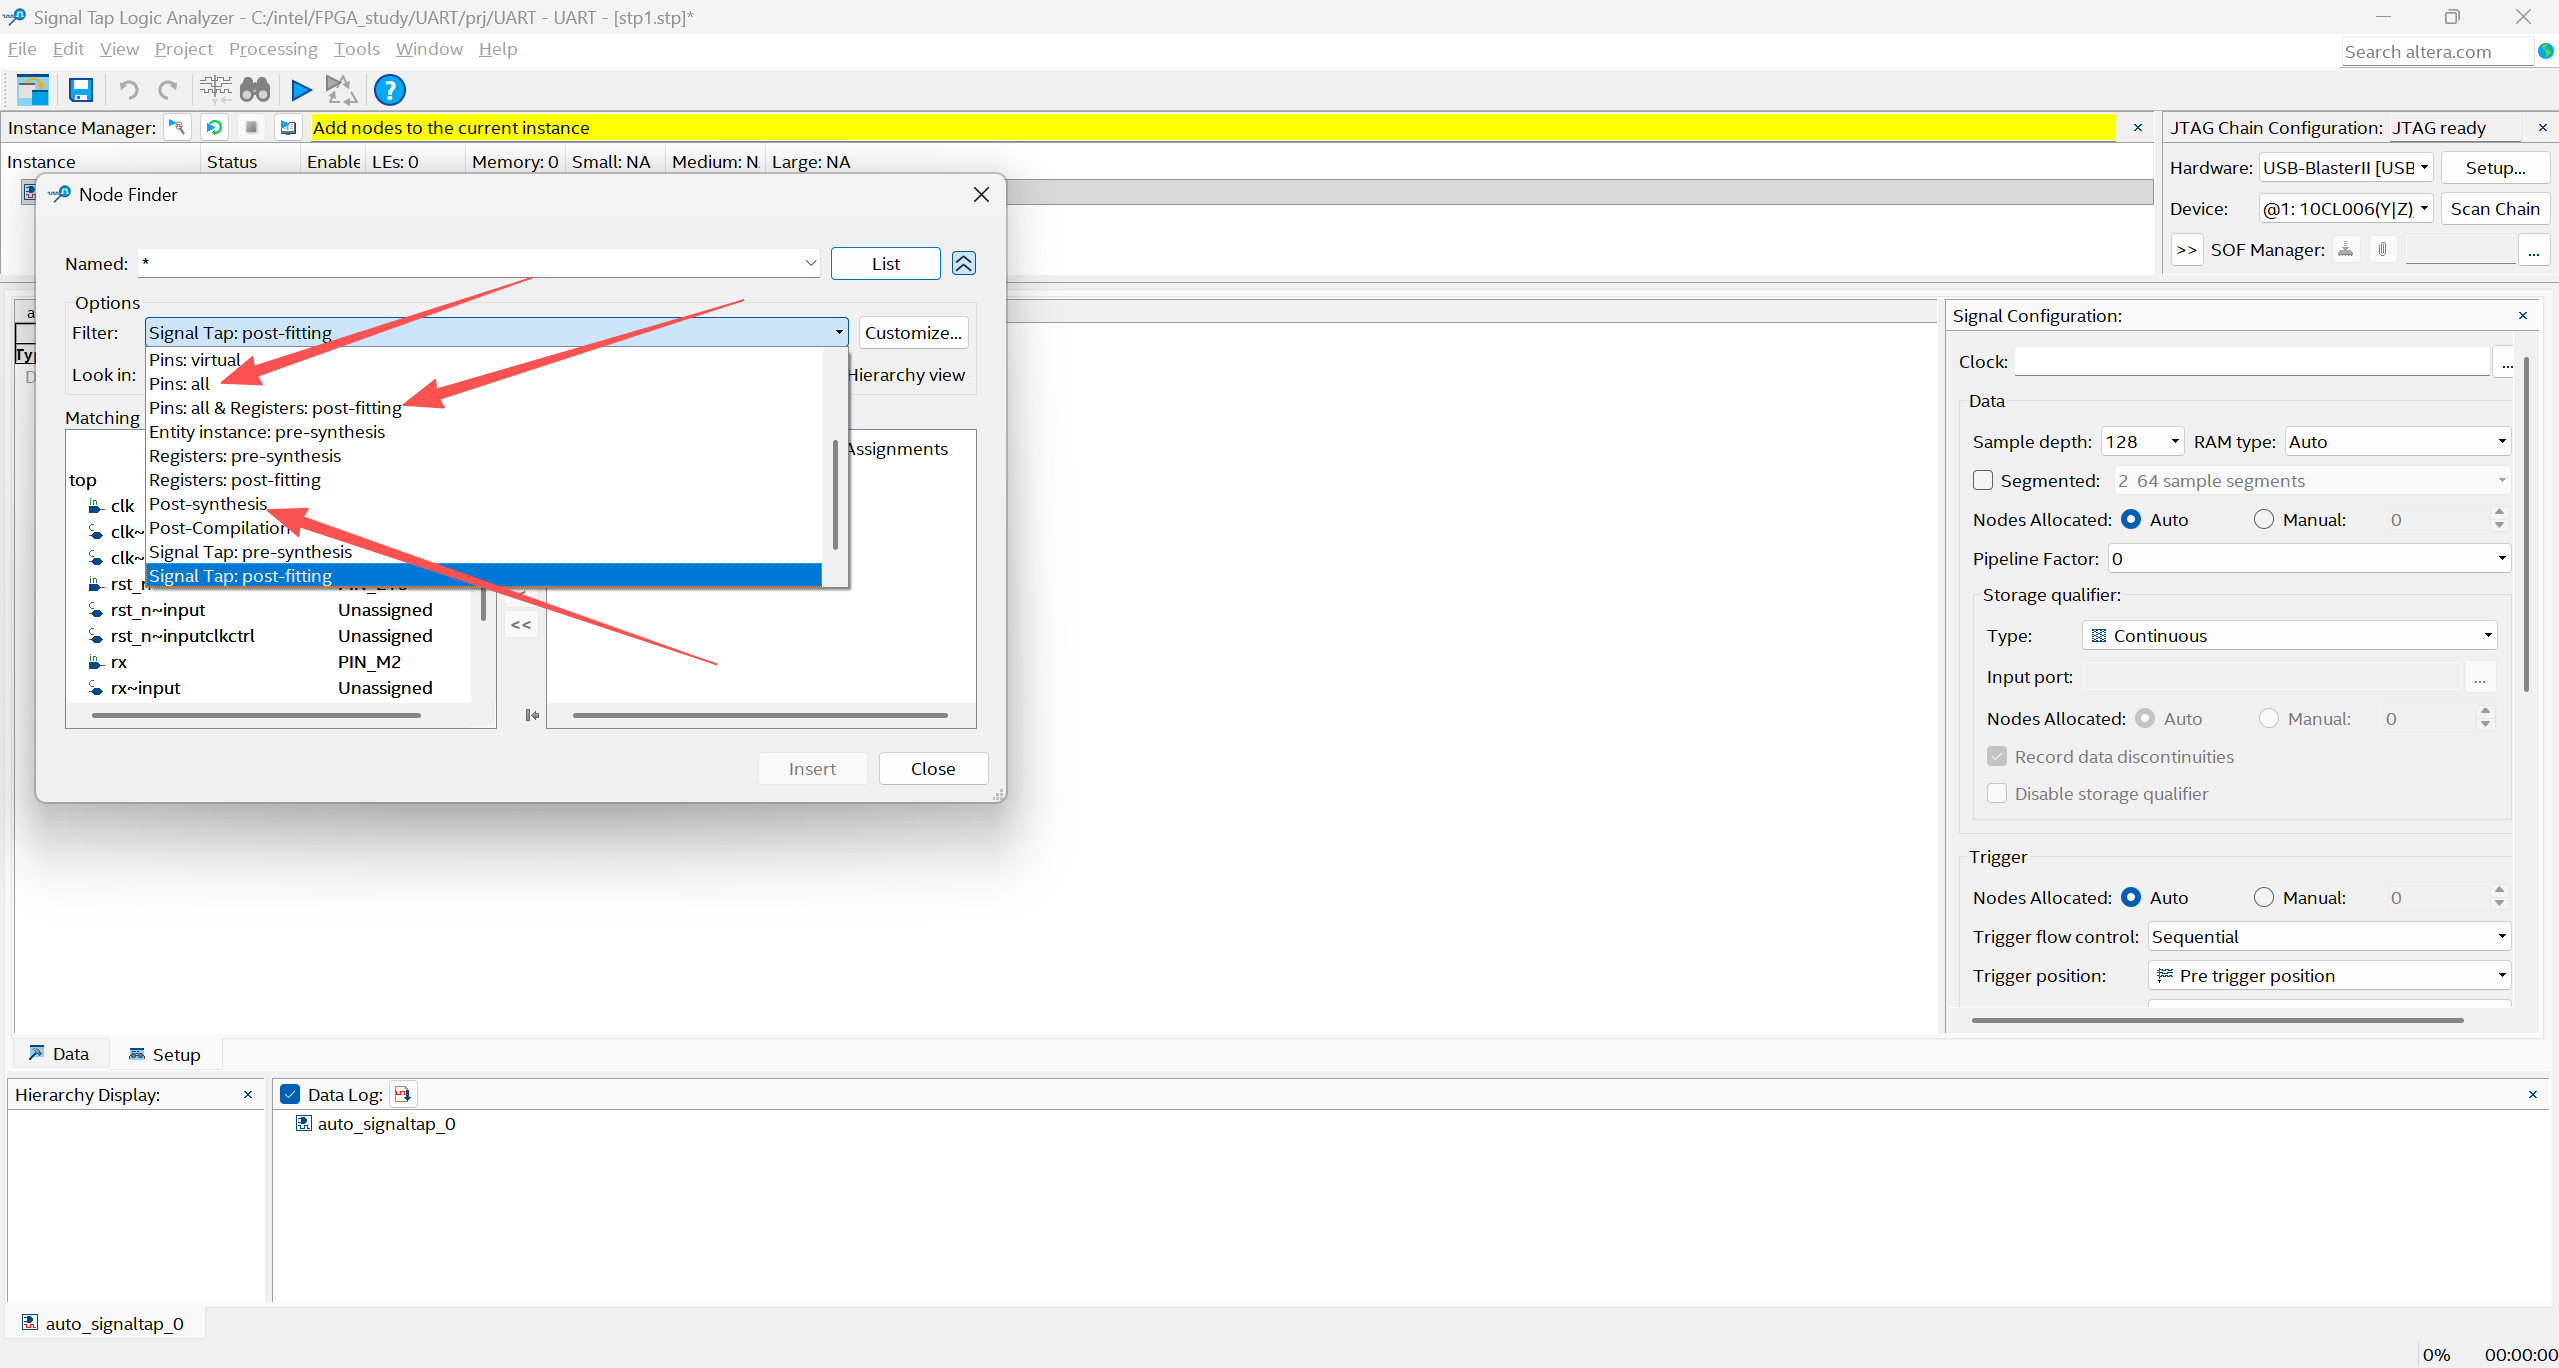Click Autorun Analysis in Instance Manager
This screenshot has width=2559, height=1368.
214,127
